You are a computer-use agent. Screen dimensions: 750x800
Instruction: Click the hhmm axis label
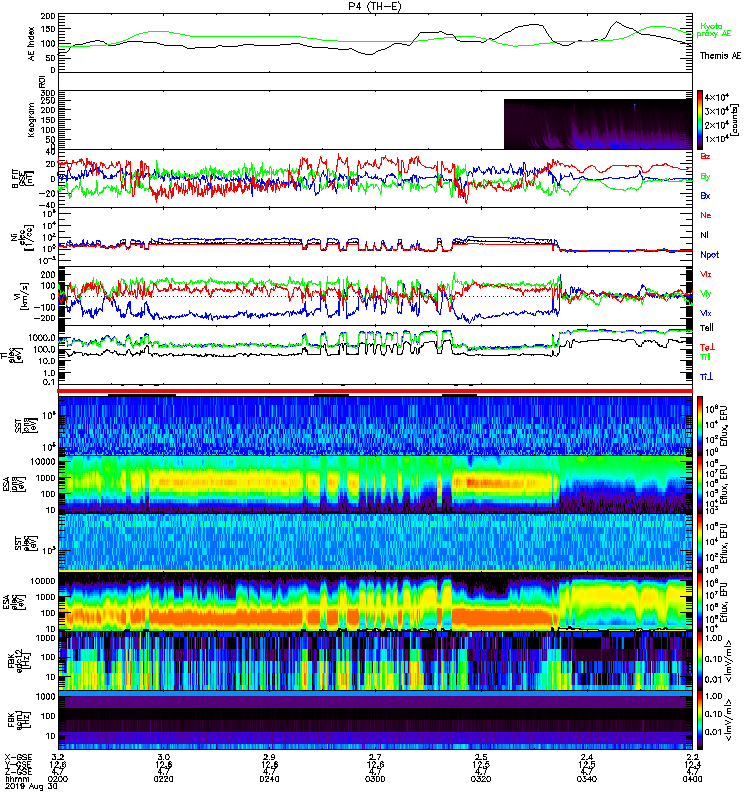coord(16,779)
